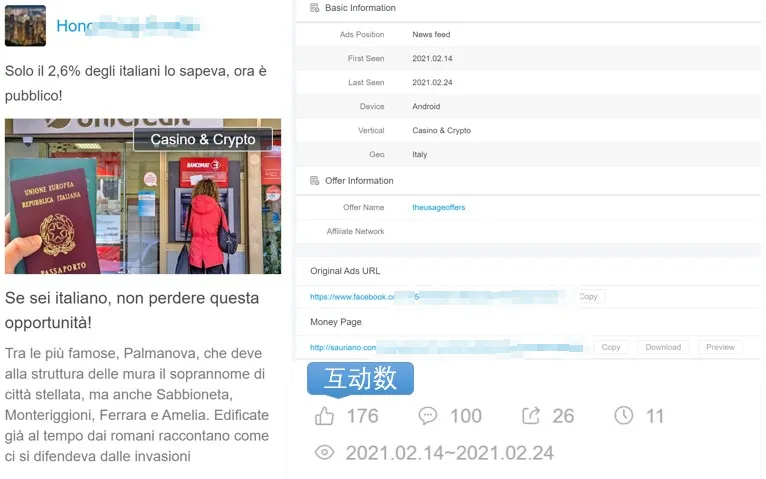Click the headline 'Se sei italiano, non perdere'
766x479 pixels.
click(132, 310)
